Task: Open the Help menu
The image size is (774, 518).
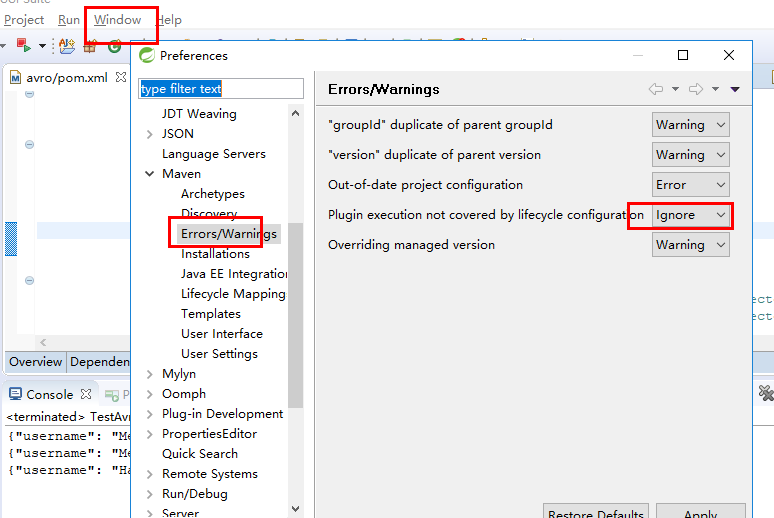Action: 169,20
